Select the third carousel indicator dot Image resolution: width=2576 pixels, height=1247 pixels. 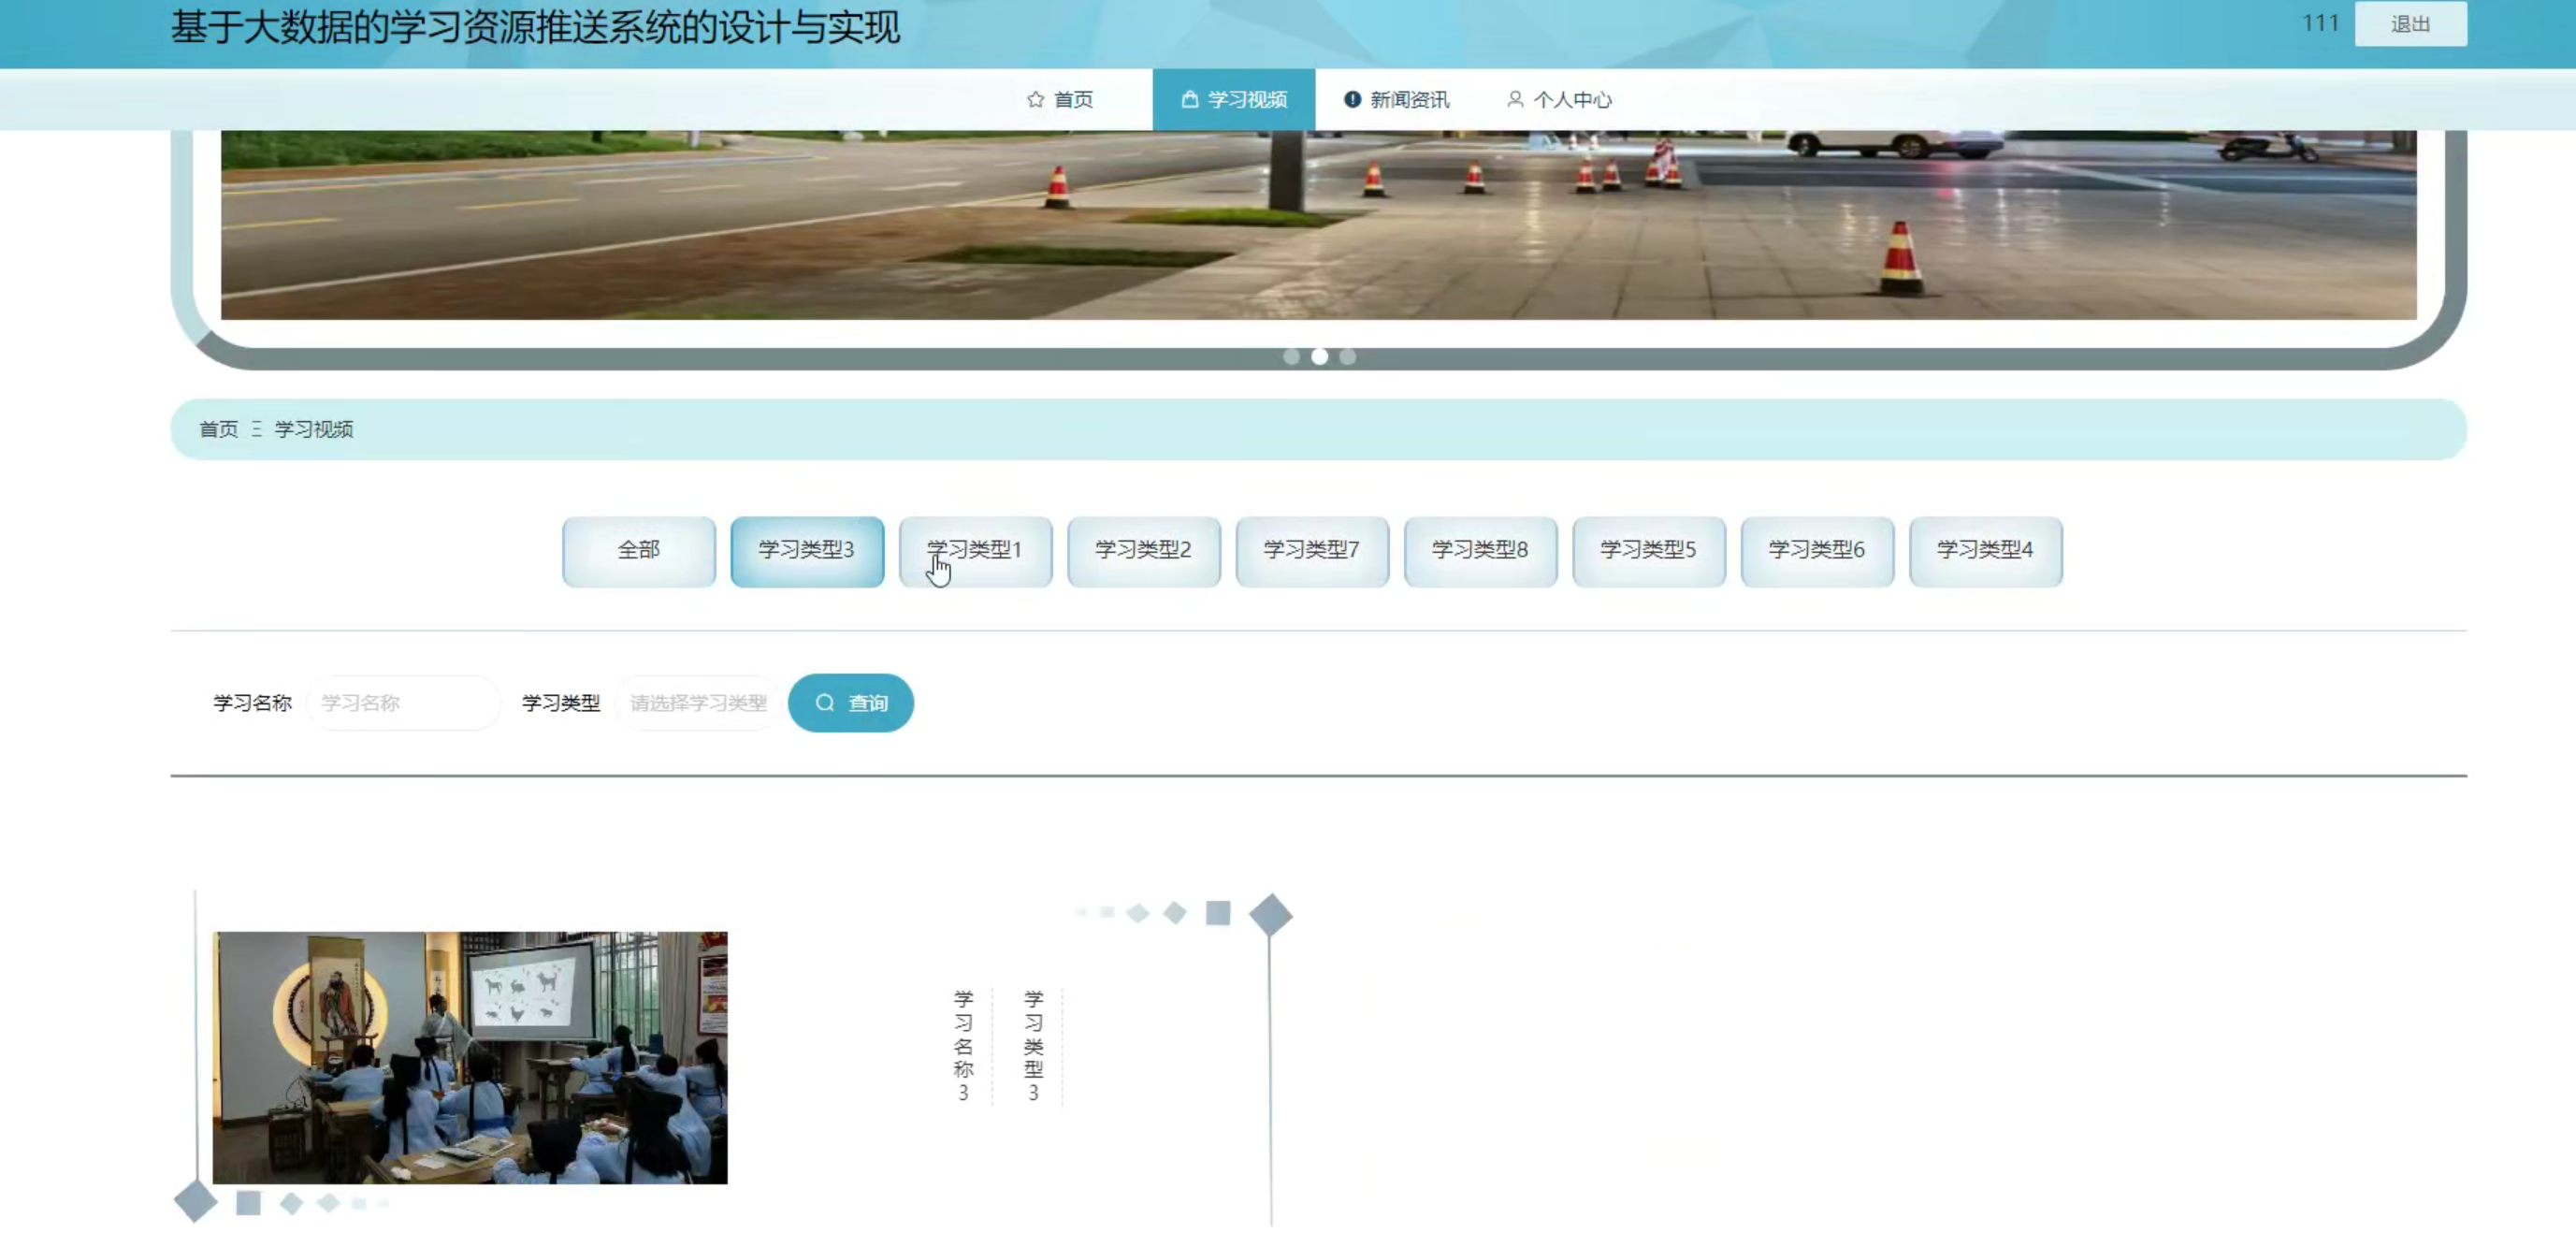pos(1347,356)
